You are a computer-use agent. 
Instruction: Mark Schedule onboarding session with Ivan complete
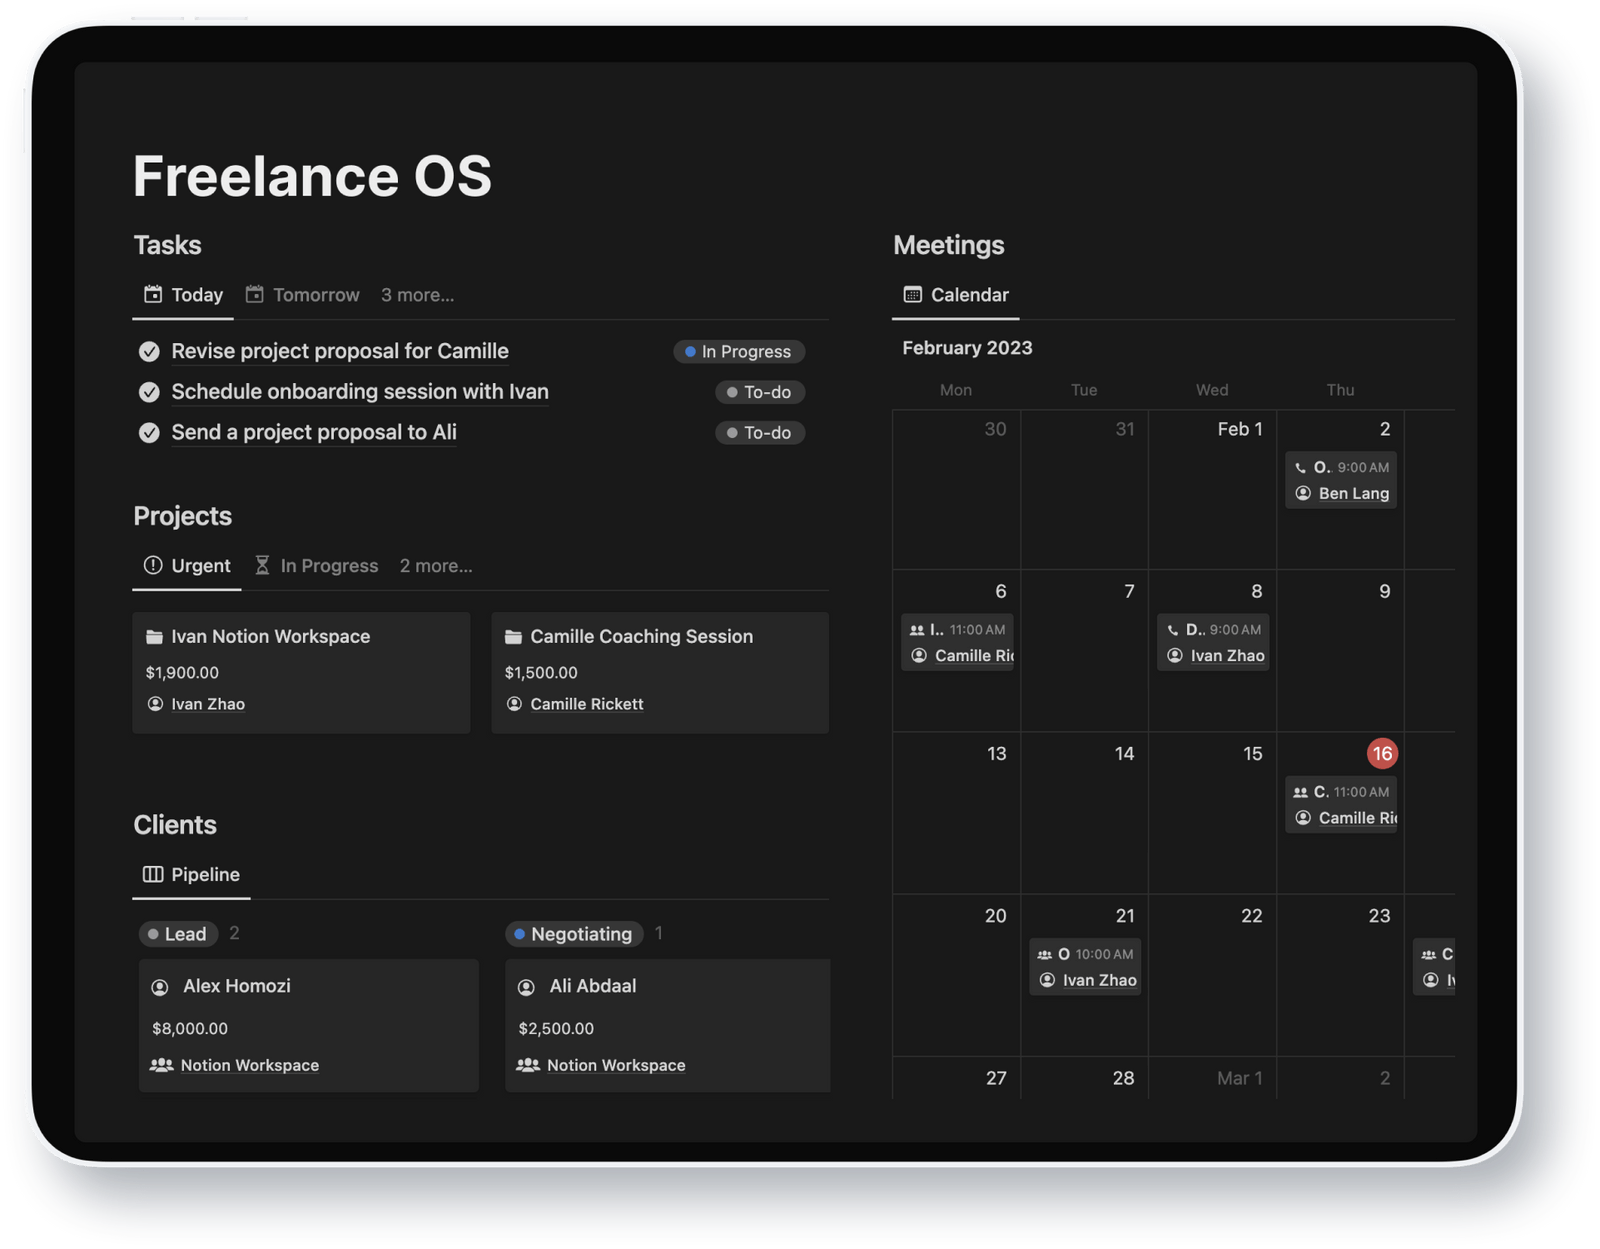(149, 392)
